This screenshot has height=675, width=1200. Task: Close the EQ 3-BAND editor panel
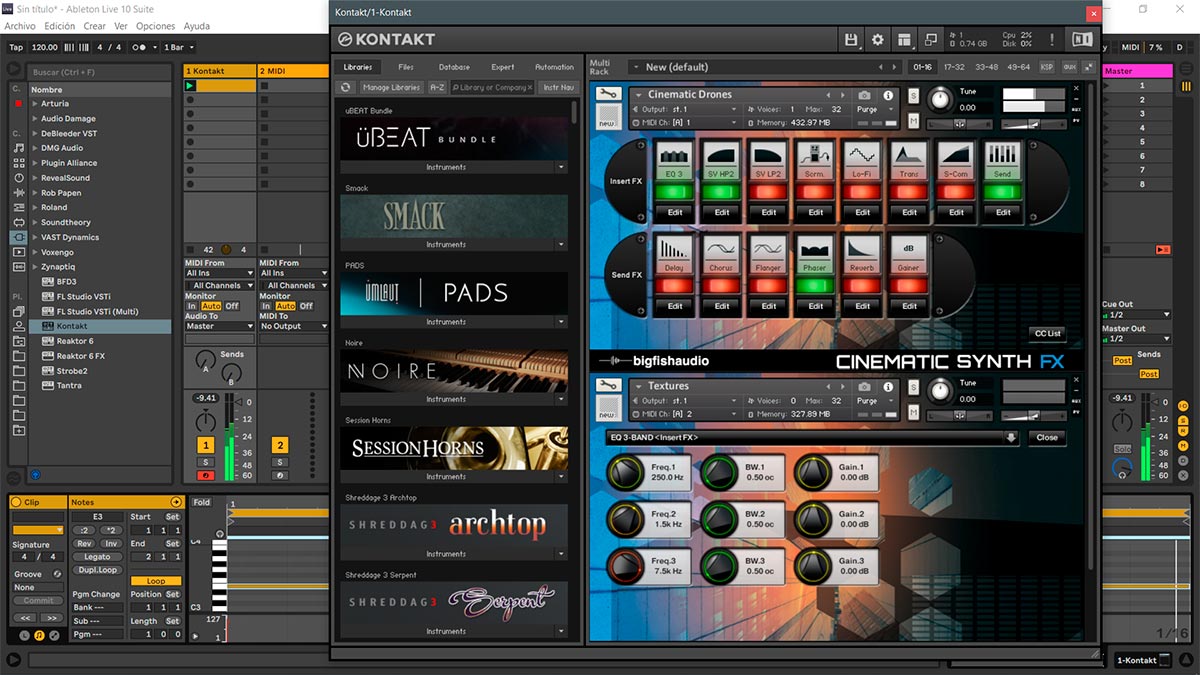(x=1047, y=437)
